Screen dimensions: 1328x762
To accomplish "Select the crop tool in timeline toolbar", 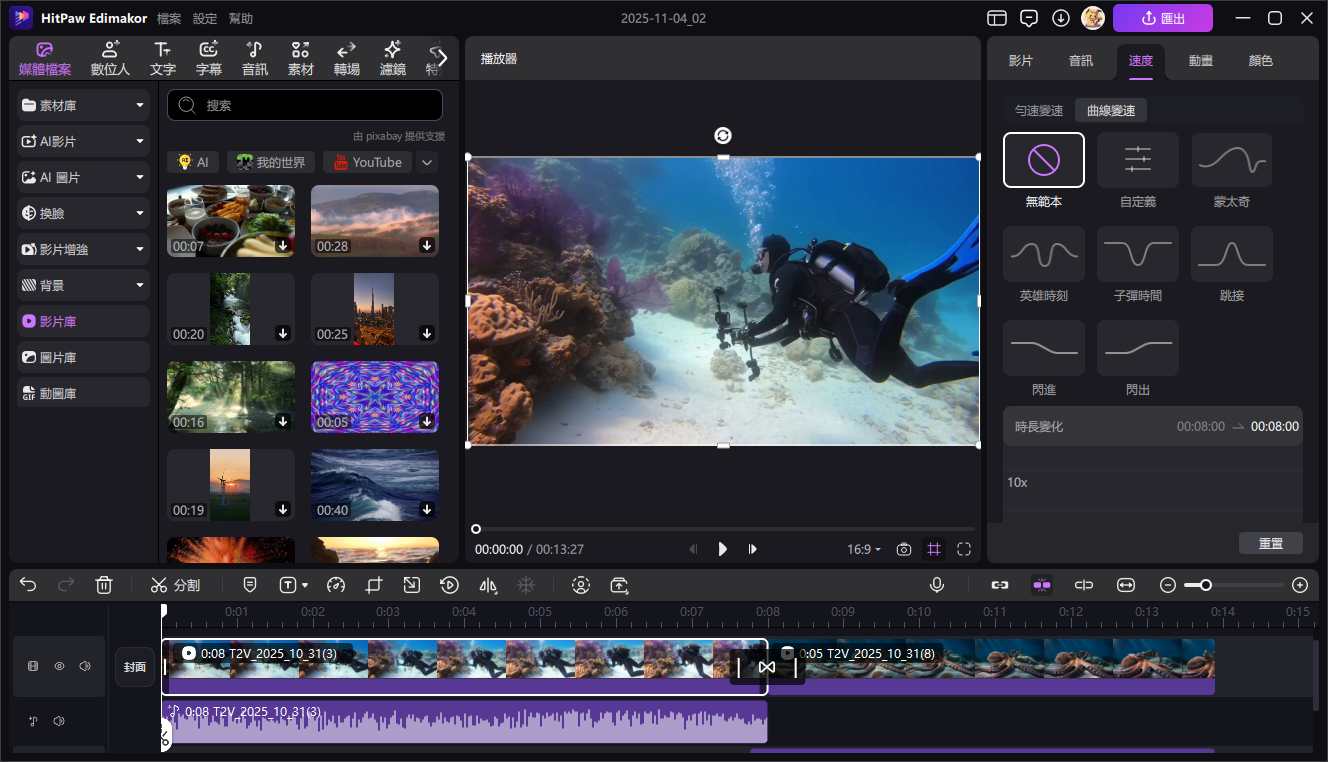I will click(x=374, y=585).
